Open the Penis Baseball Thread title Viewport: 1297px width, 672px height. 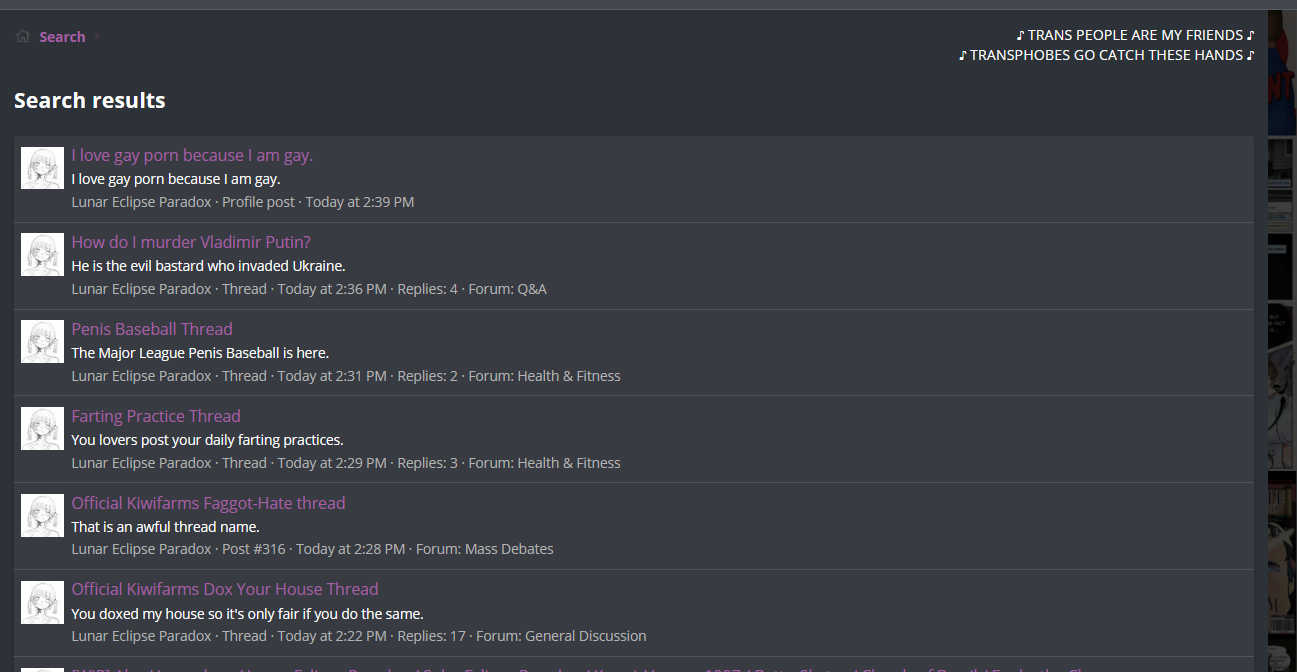152,329
